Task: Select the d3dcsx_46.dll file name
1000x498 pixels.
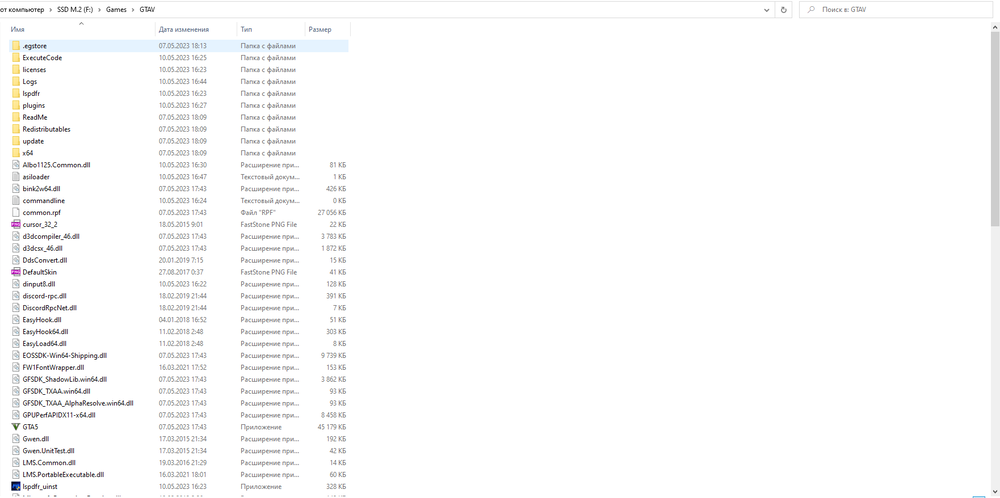Action: pos(42,248)
